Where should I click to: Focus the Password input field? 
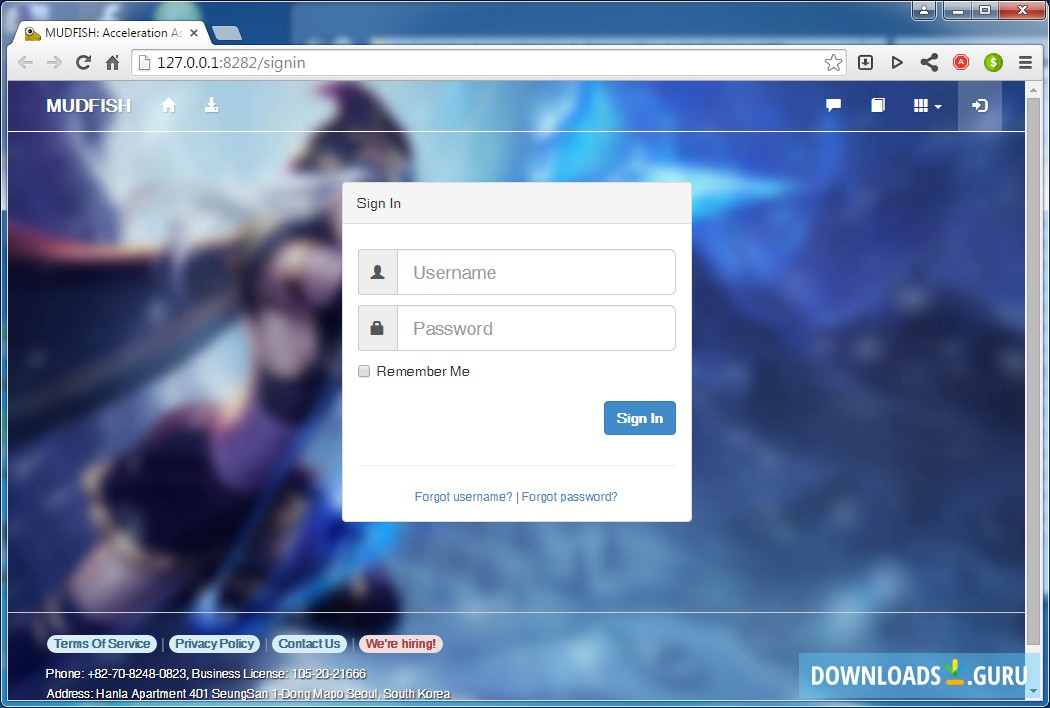pos(536,328)
